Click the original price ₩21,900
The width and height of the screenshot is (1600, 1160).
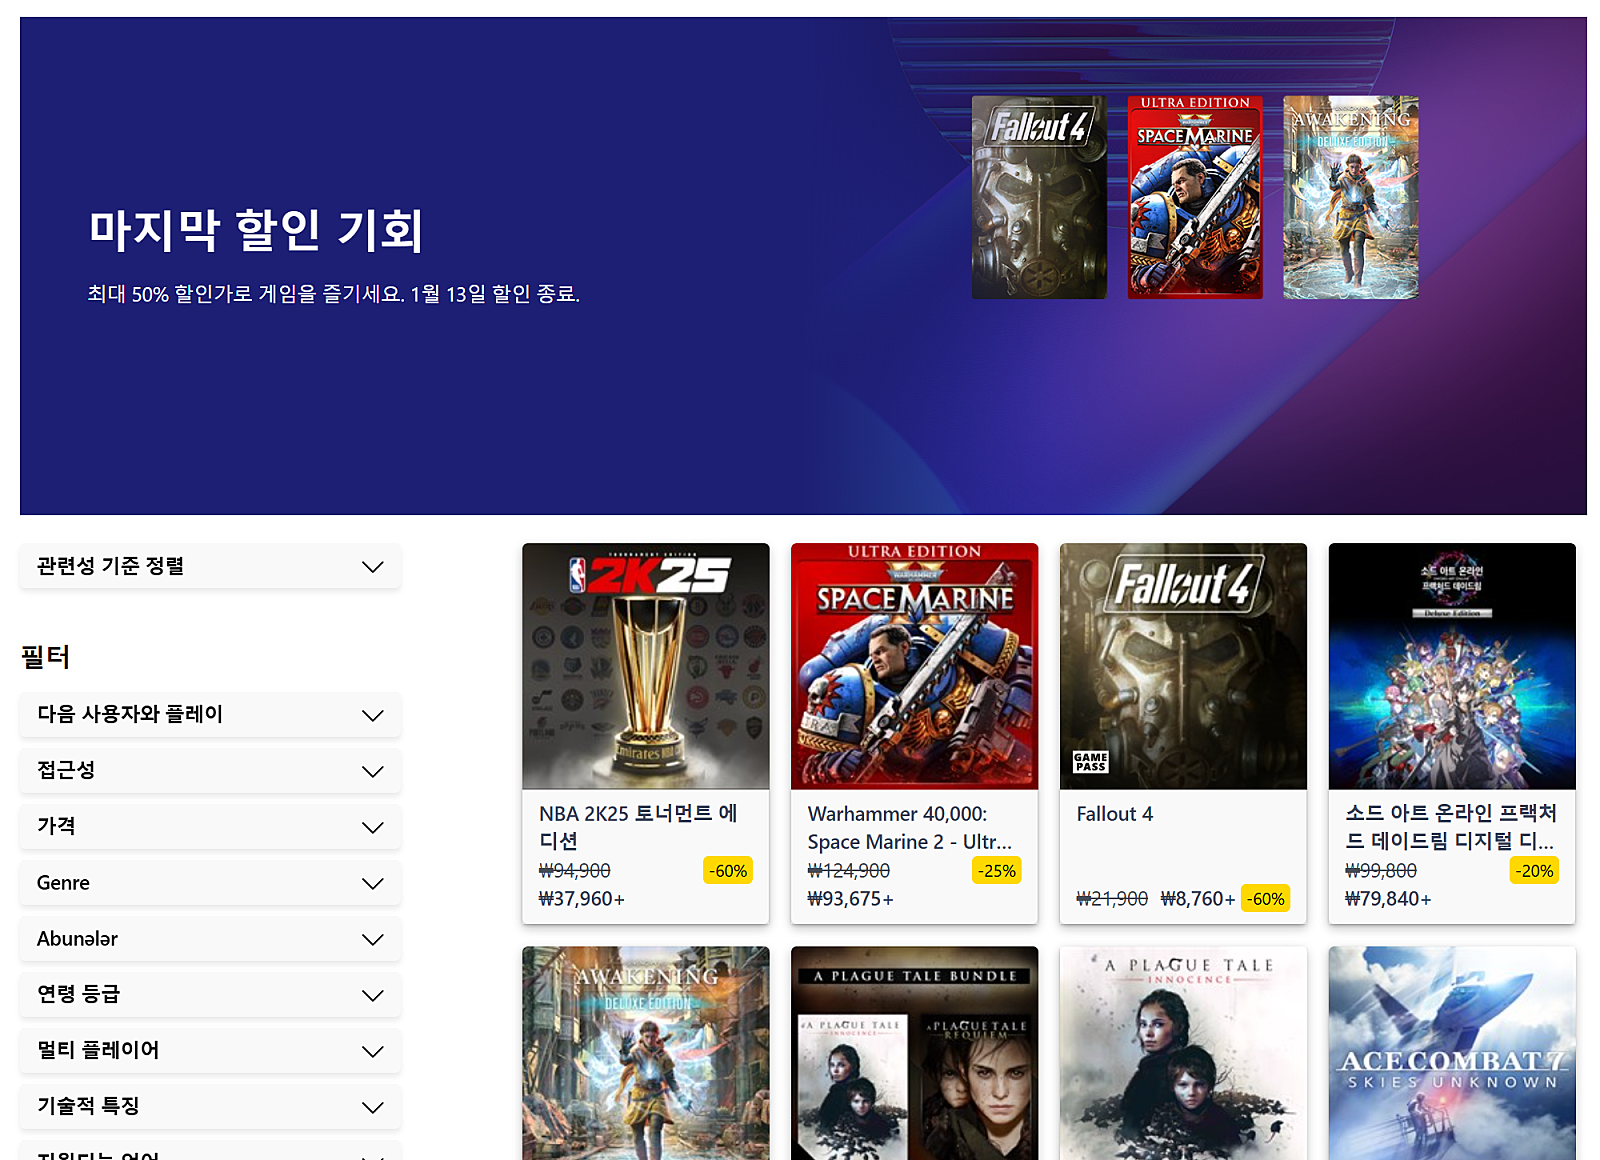[x=1113, y=899]
